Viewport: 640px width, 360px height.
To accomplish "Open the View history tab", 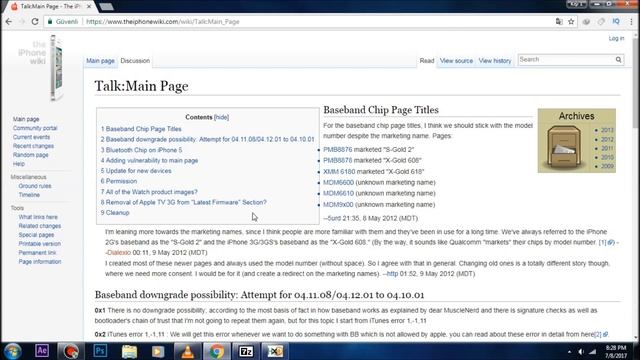I will tap(495, 61).
